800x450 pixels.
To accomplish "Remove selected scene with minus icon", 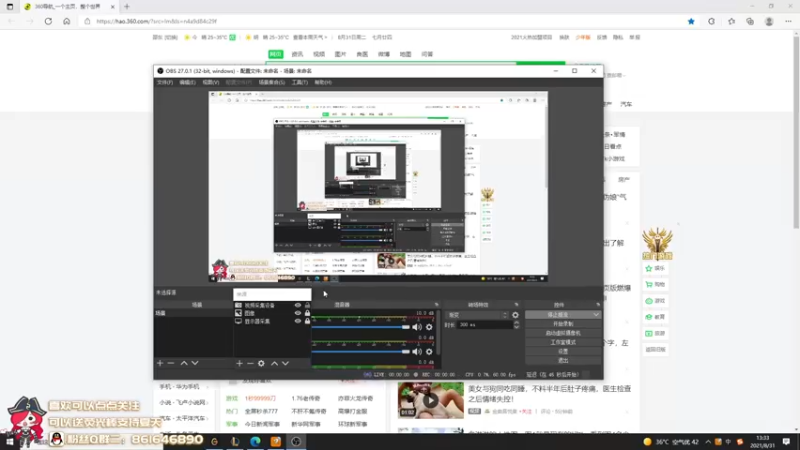I will 171,363.
